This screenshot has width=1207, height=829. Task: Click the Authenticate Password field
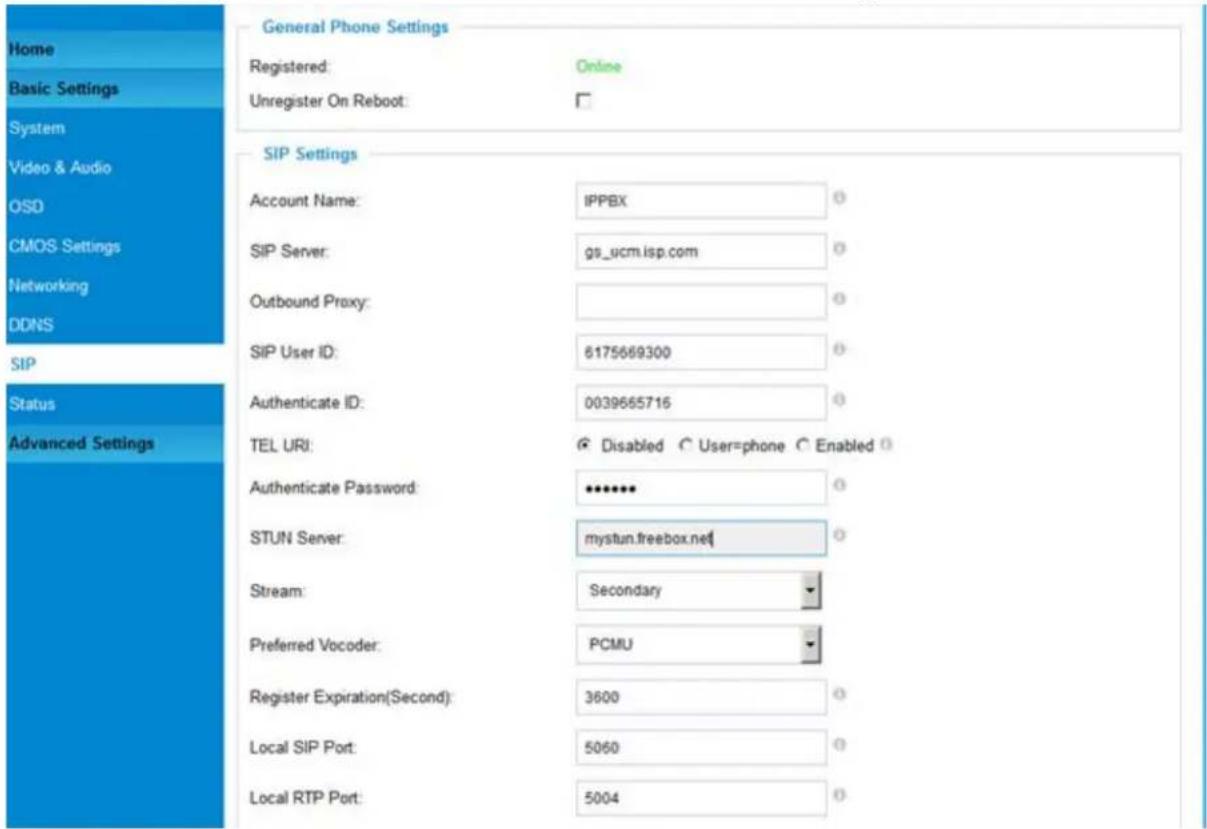(701, 488)
